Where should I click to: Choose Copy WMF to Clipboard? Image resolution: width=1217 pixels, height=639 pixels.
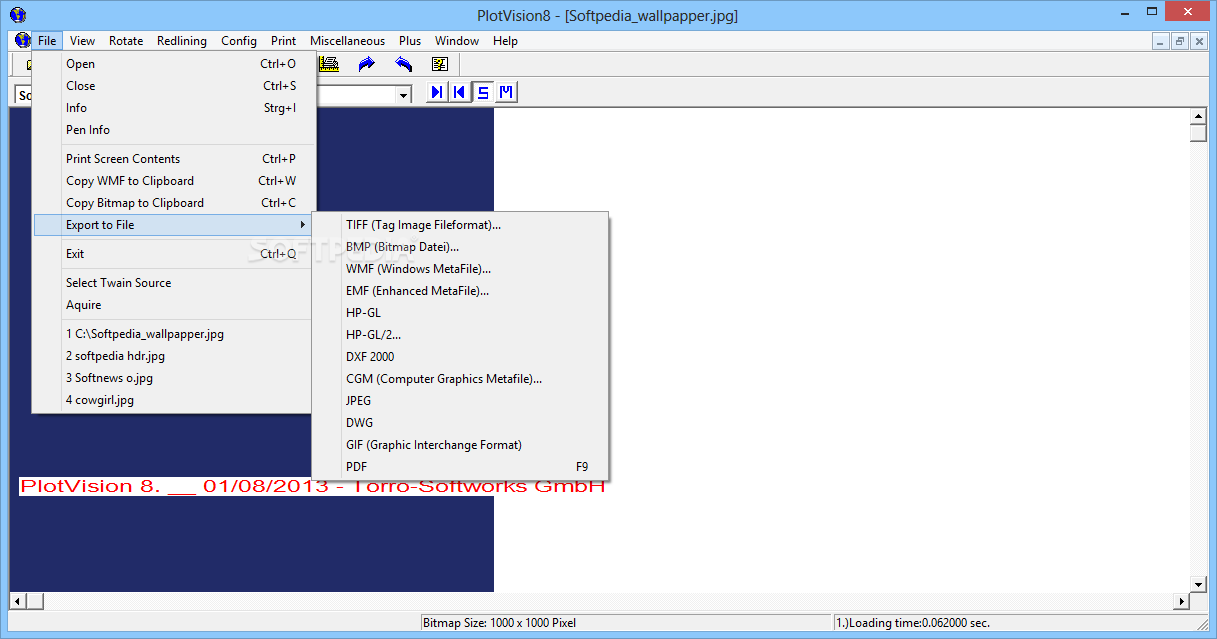tap(174, 181)
